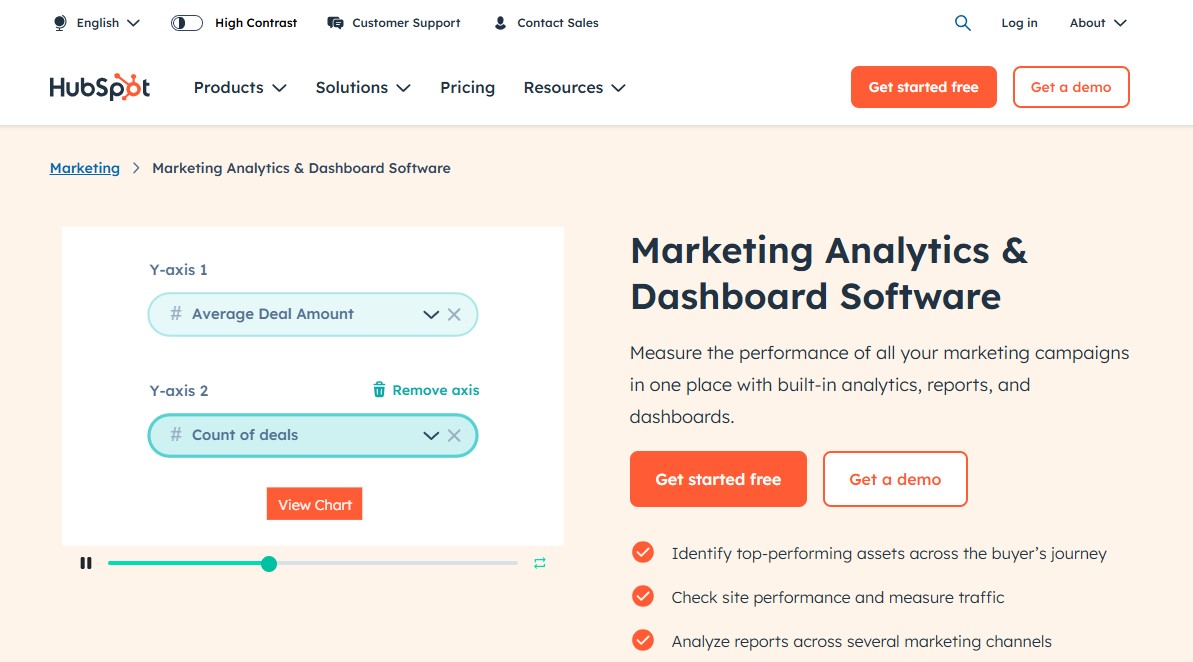Click the Count of deals field text

[x=245, y=434]
